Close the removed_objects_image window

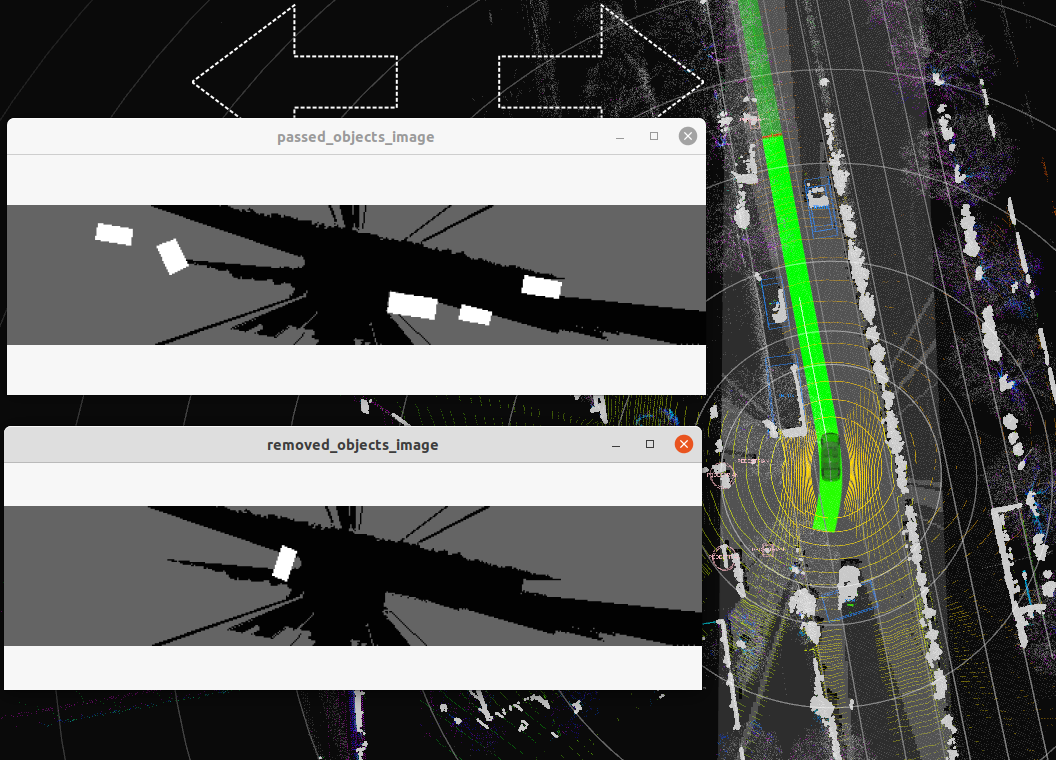(684, 443)
